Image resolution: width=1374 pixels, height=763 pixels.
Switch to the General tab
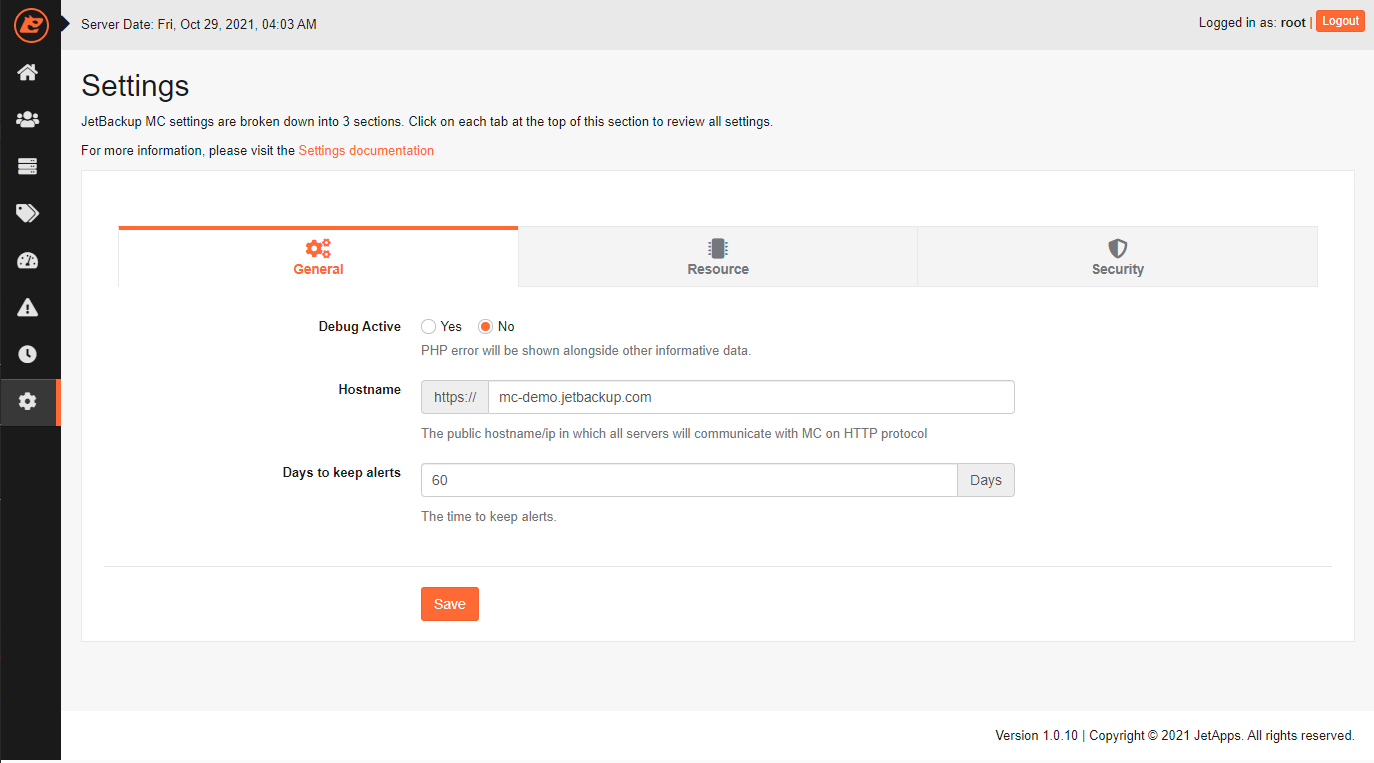(318, 258)
